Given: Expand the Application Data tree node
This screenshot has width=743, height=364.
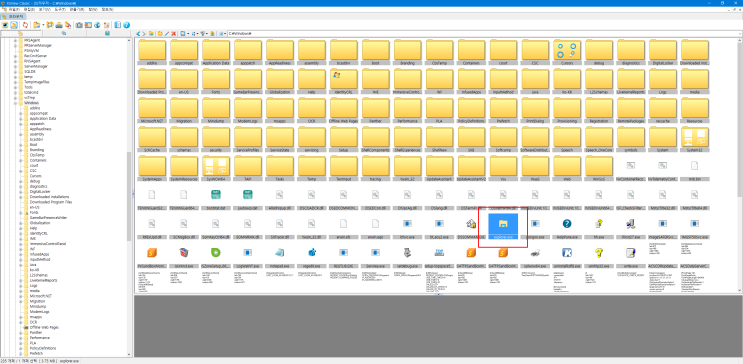Looking at the screenshot, I should (x=20, y=118).
